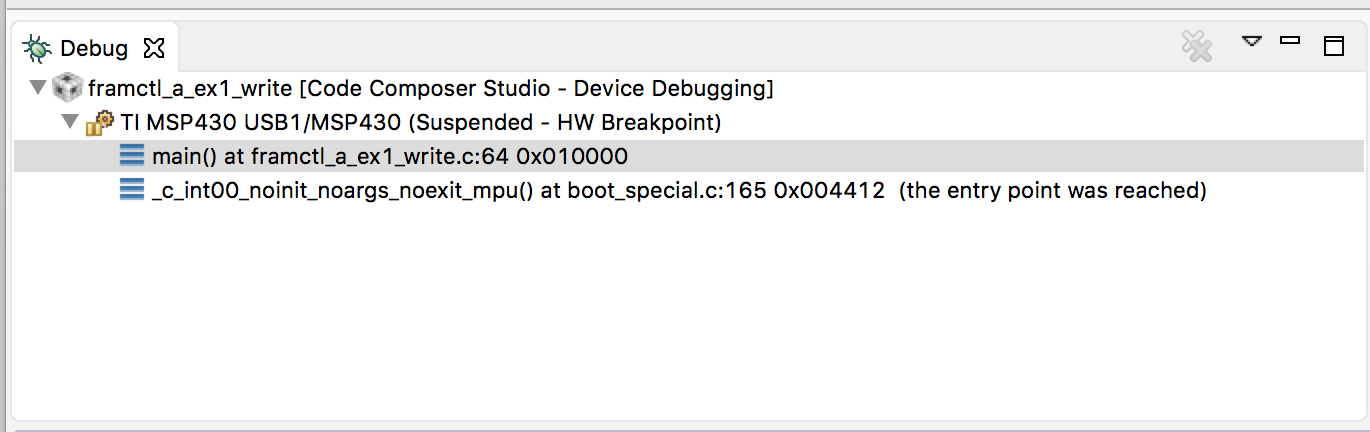Close the Debug view using its X icon
The width and height of the screenshot is (1370, 432).
coord(153,47)
